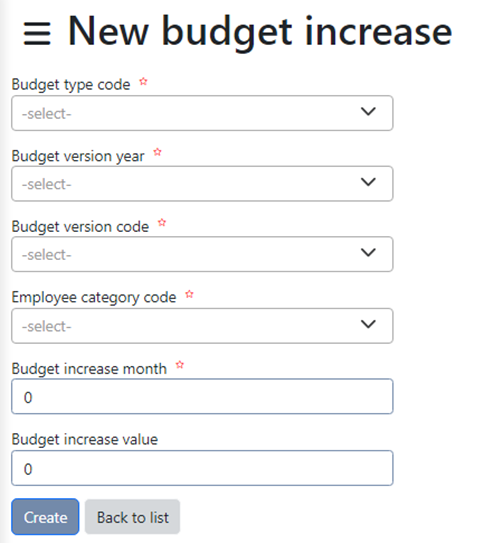Open the hamburger menu icon
The image size is (484, 543).
coord(37,34)
